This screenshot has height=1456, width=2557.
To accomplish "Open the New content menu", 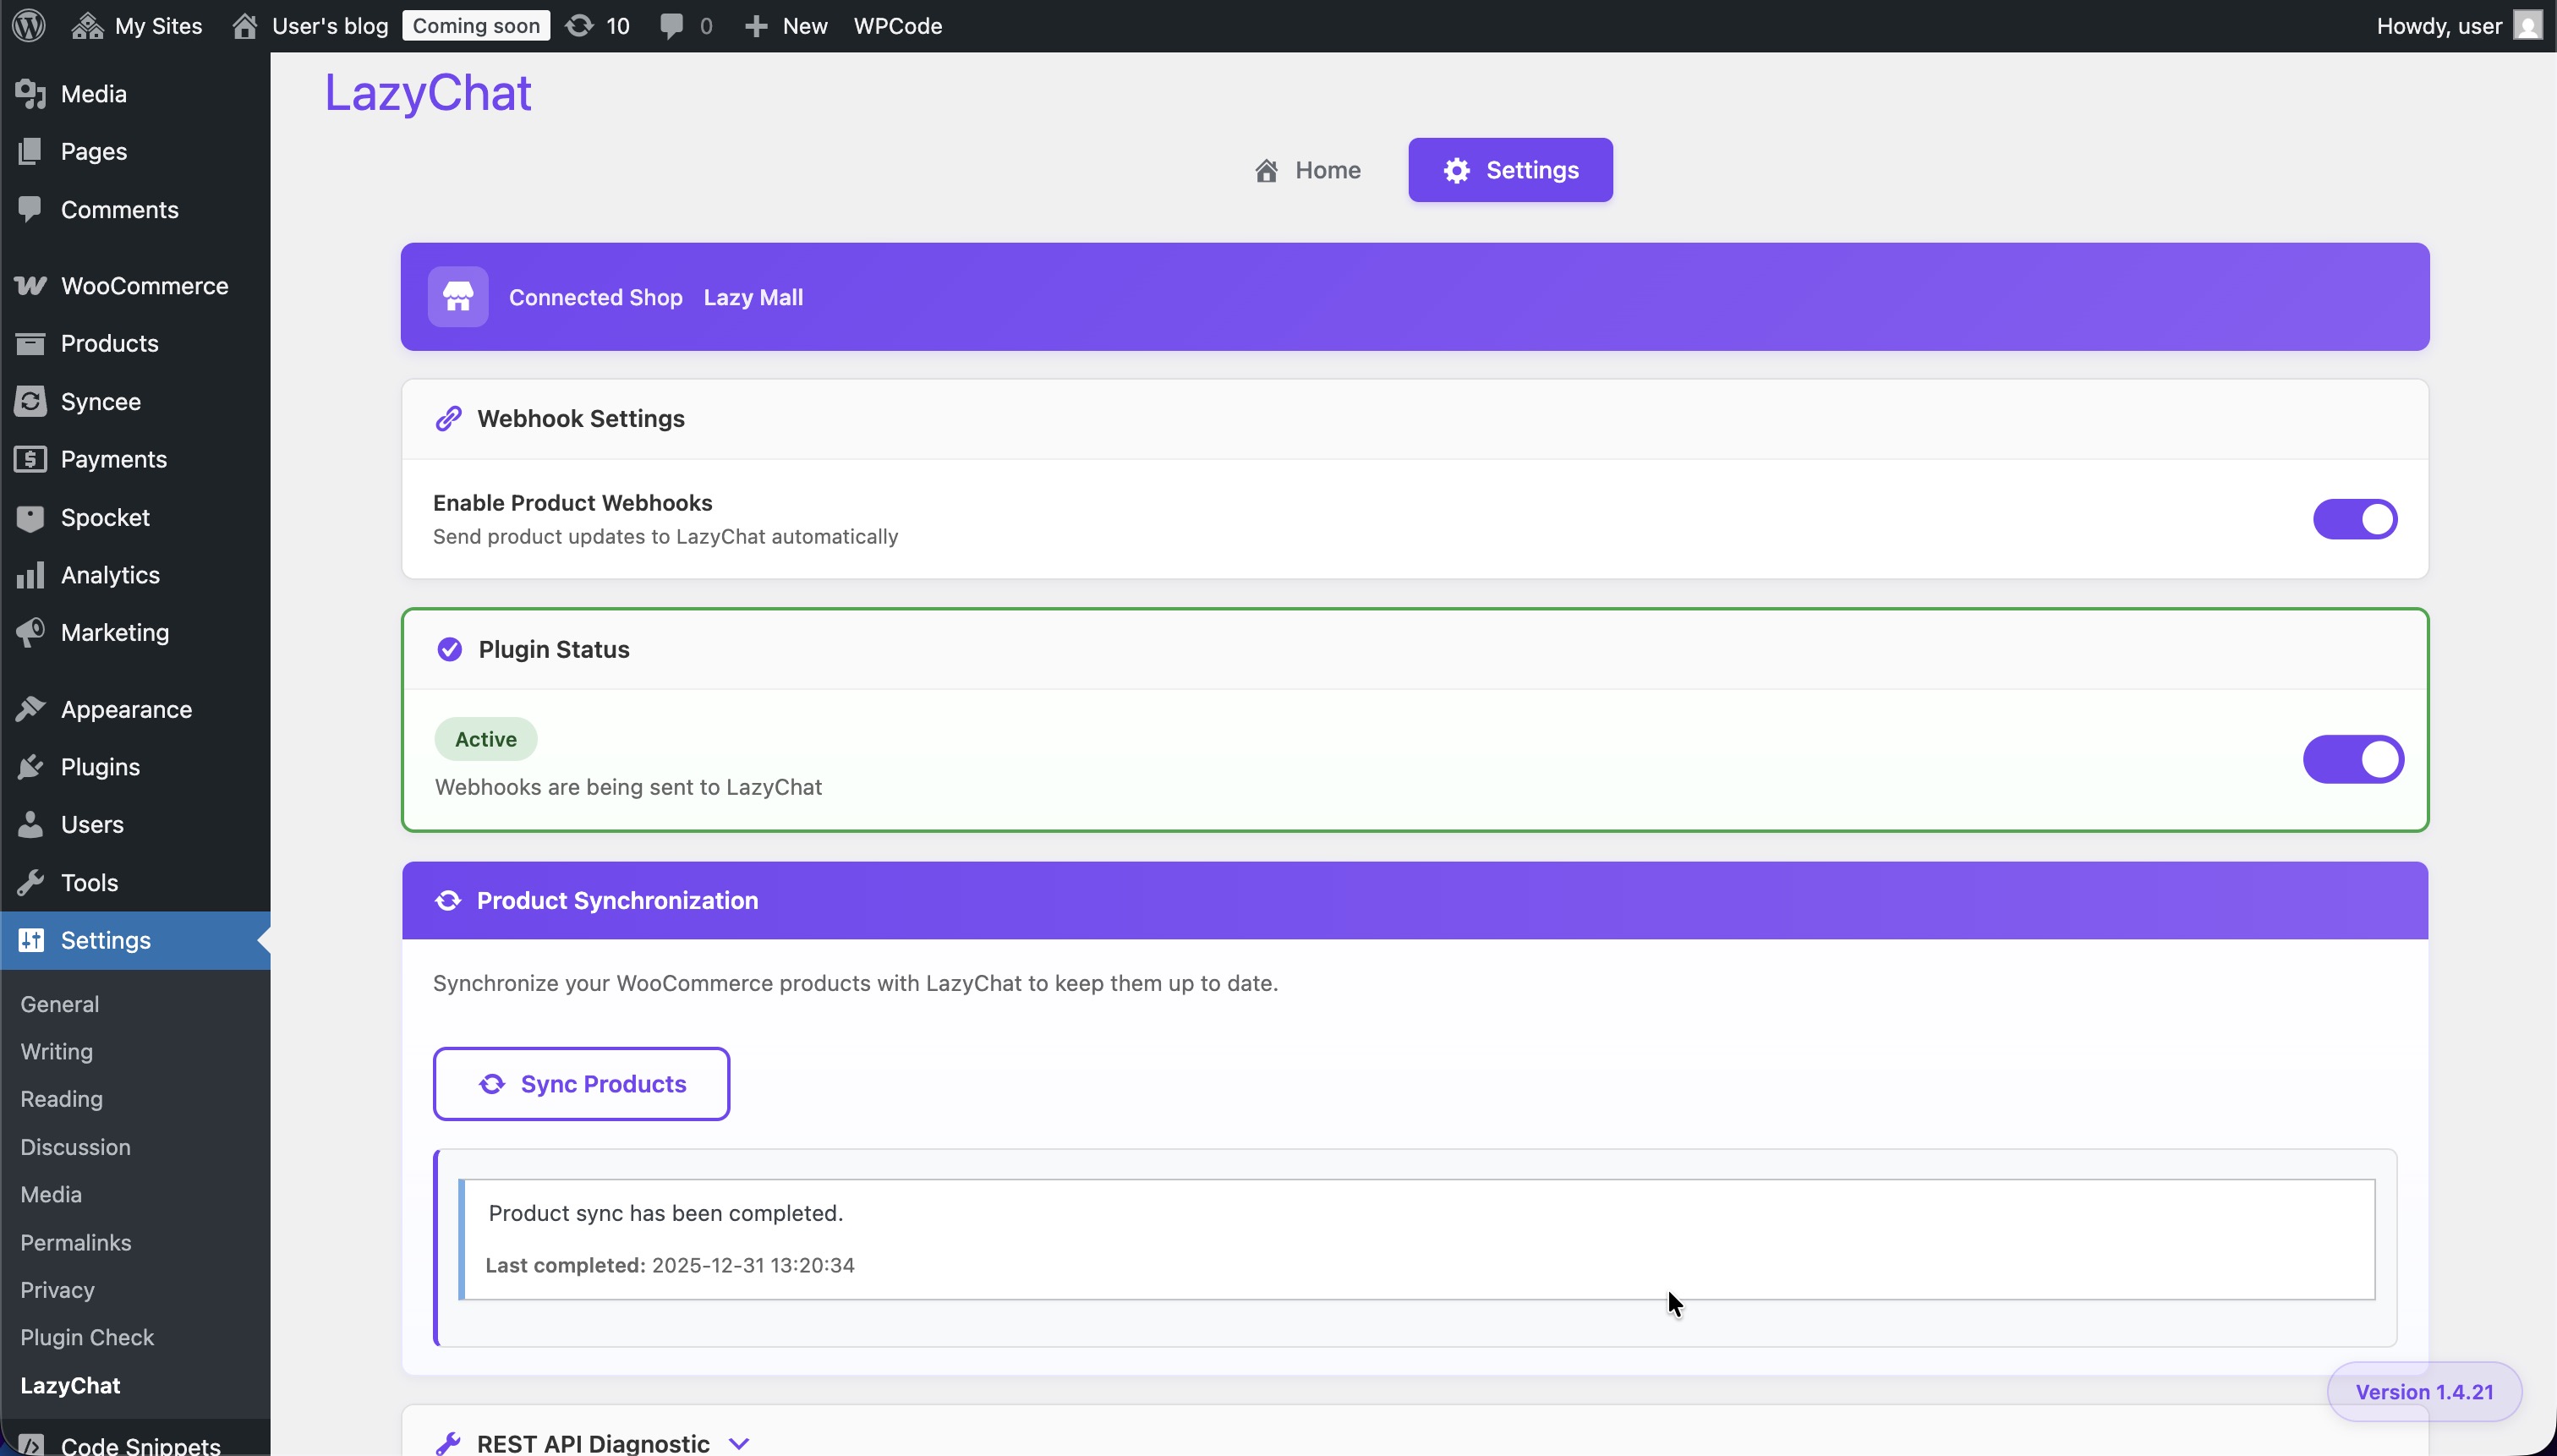I will pyautogui.click(x=786, y=25).
